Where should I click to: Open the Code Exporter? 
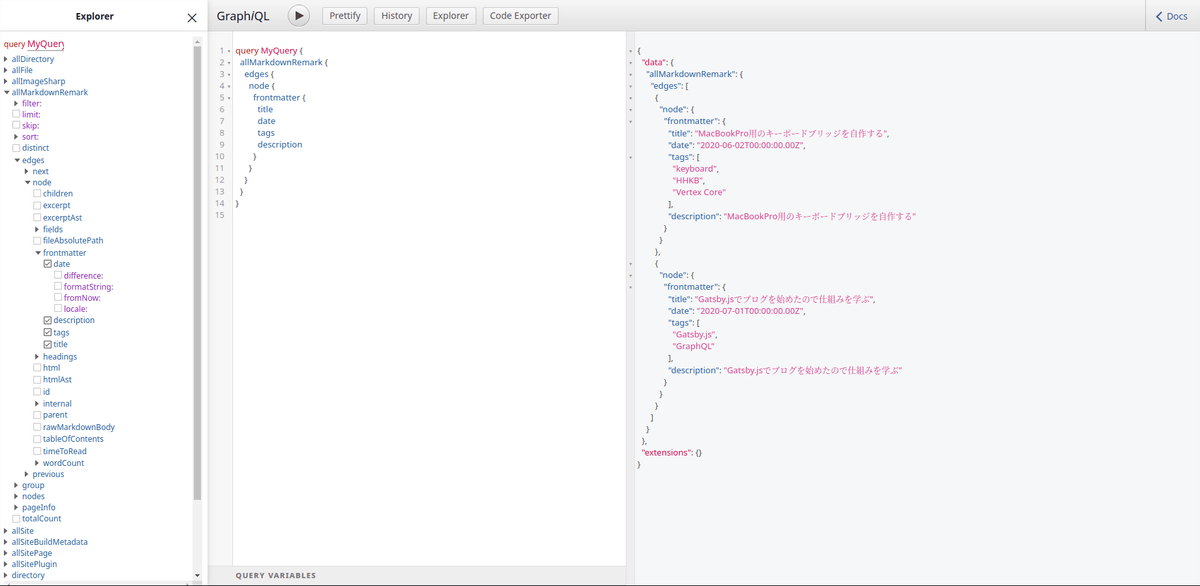tap(520, 15)
